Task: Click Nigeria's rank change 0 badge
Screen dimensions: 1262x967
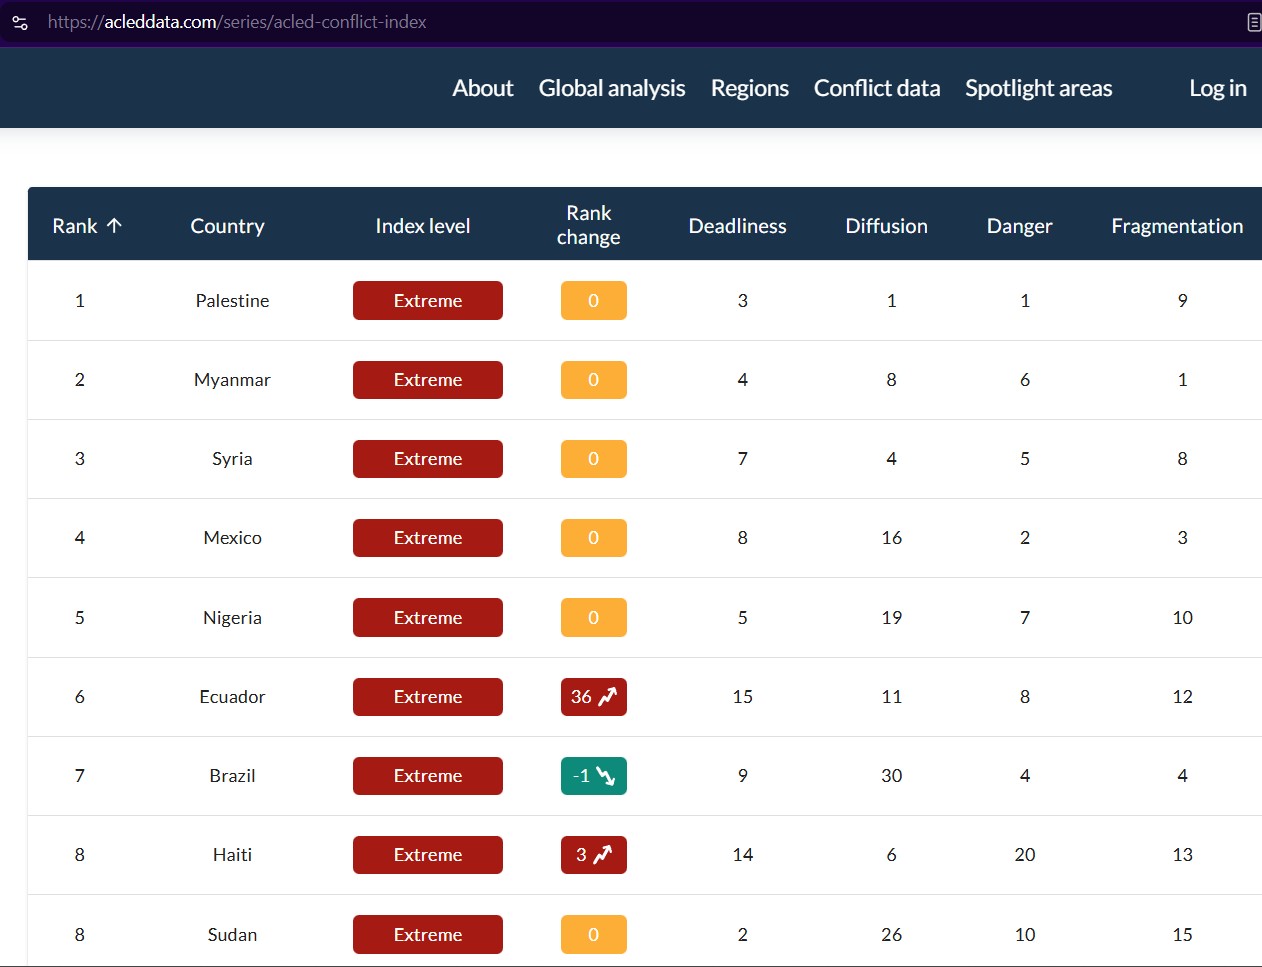Action: tap(594, 618)
